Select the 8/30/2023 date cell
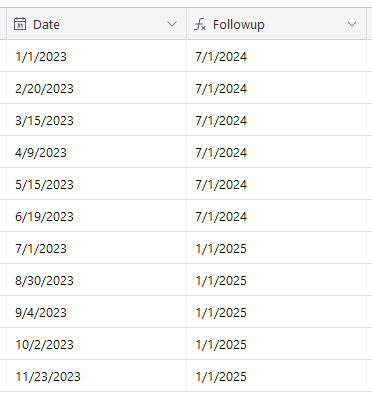Viewport: 372px width, 399px height. point(96,280)
